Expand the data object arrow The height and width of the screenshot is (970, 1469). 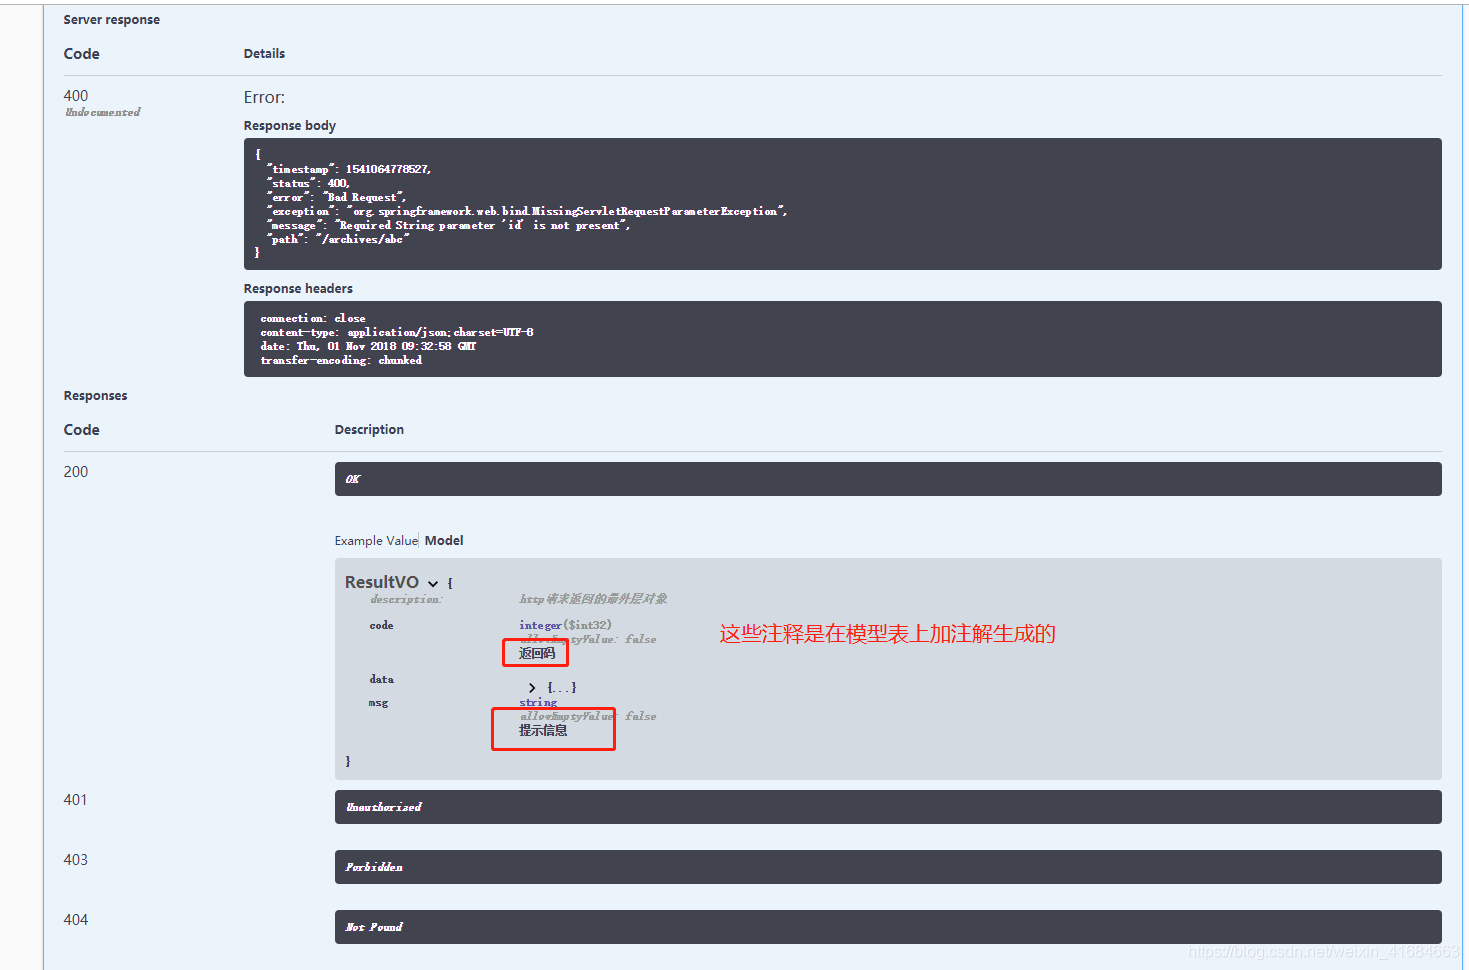pyautogui.click(x=532, y=688)
